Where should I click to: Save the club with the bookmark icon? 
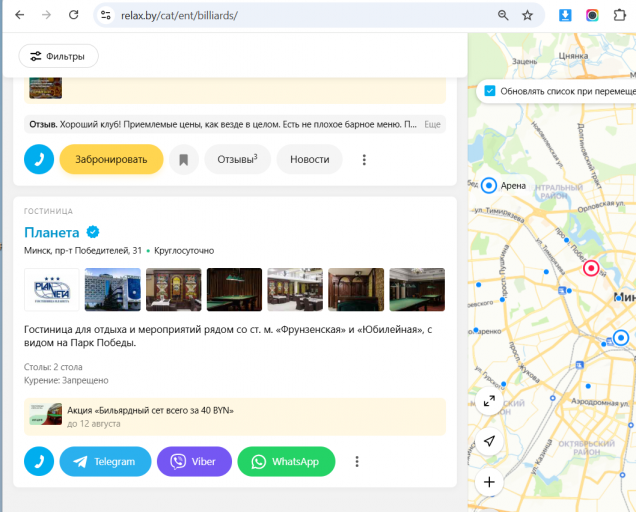tap(184, 159)
